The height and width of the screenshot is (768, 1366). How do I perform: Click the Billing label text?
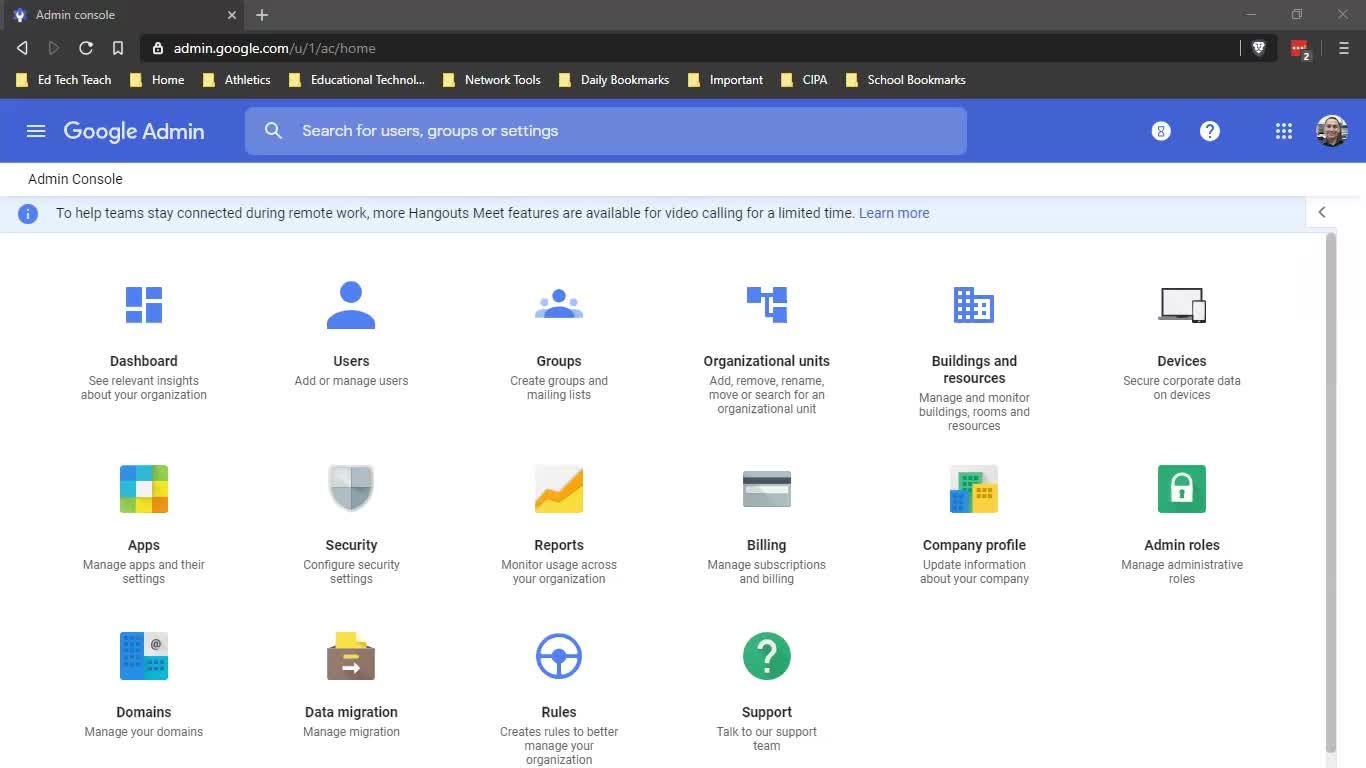tap(767, 545)
